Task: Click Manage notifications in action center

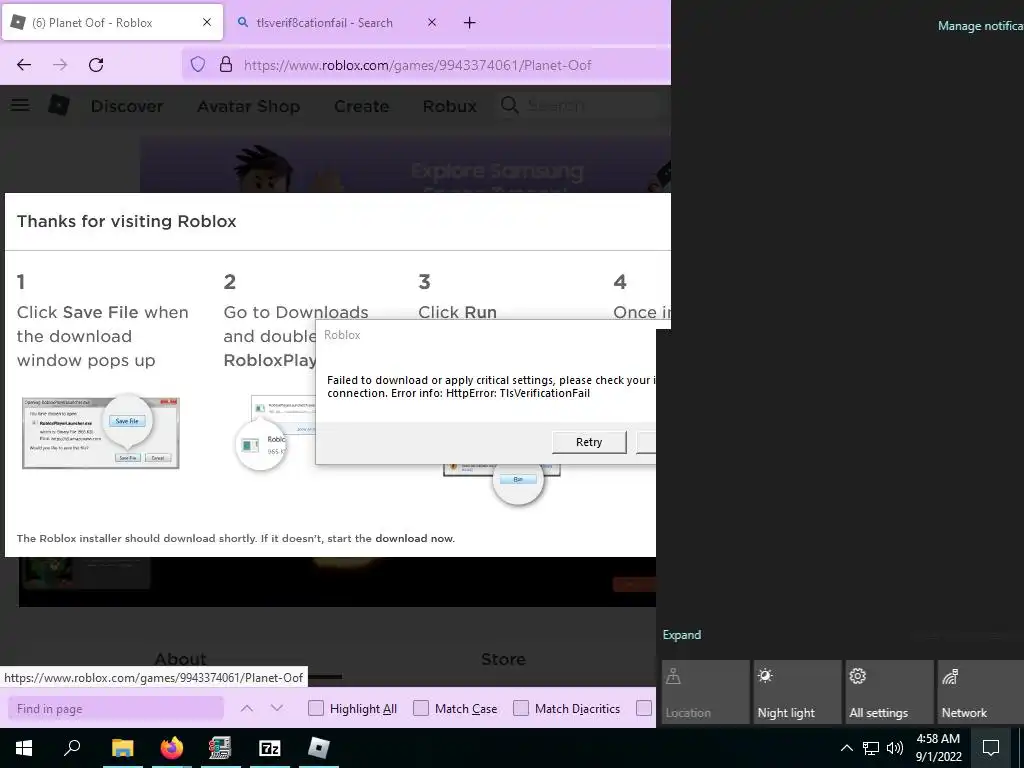Action: tap(980, 26)
